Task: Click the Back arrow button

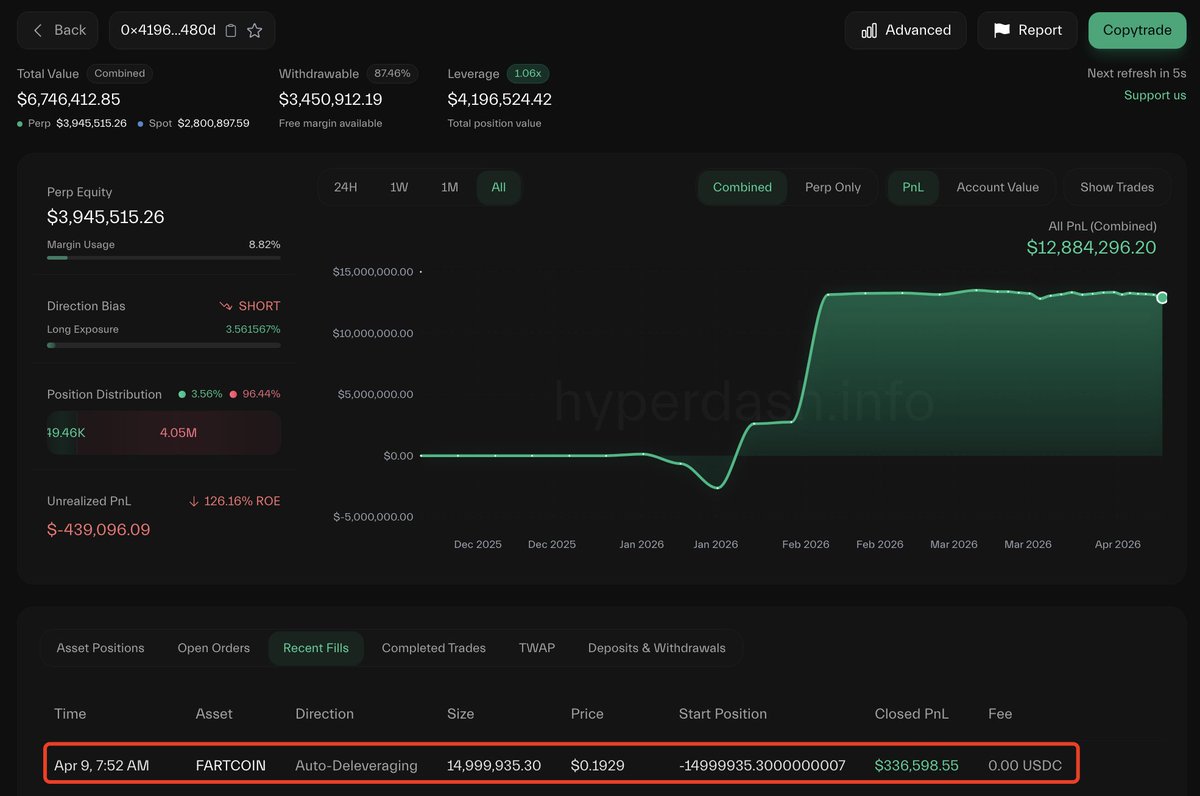Action: (x=58, y=30)
